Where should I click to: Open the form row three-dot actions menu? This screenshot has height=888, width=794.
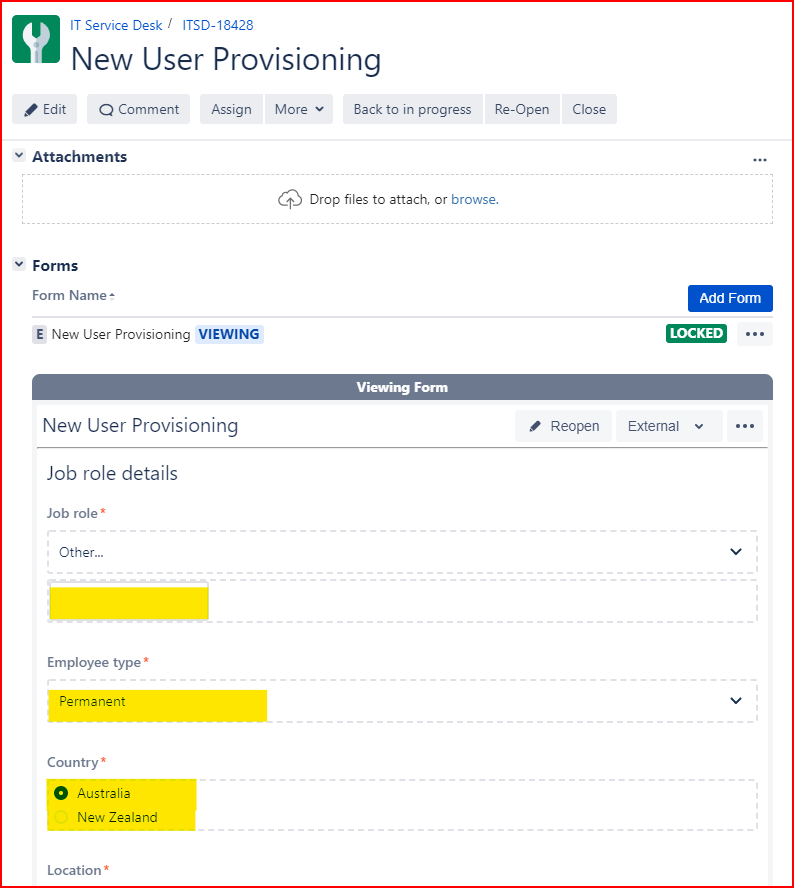(755, 334)
